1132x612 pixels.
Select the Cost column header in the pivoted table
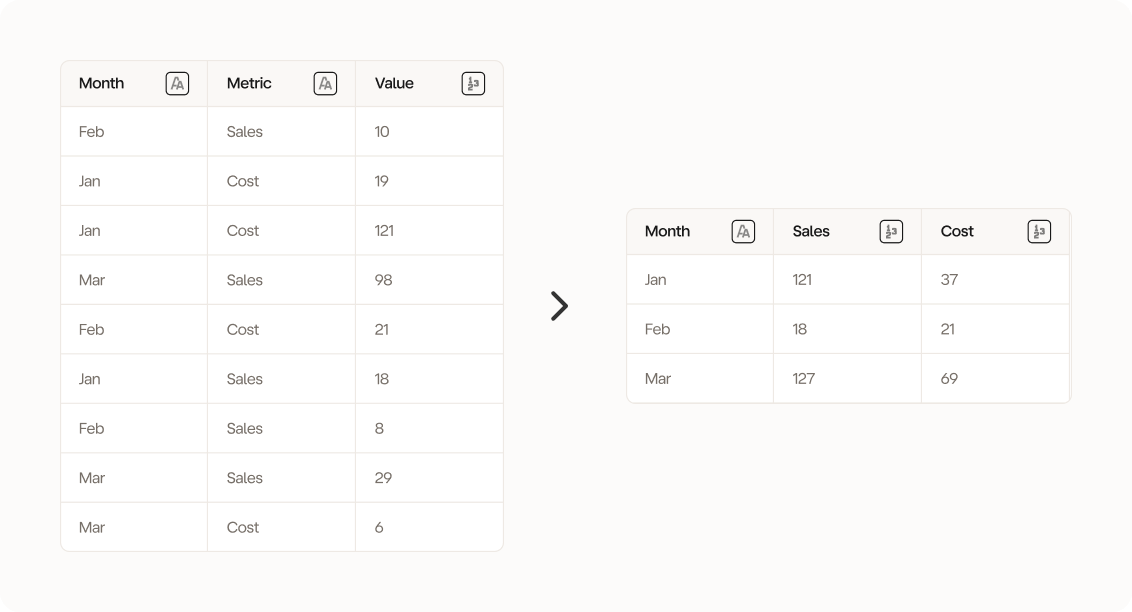point(957,232)
